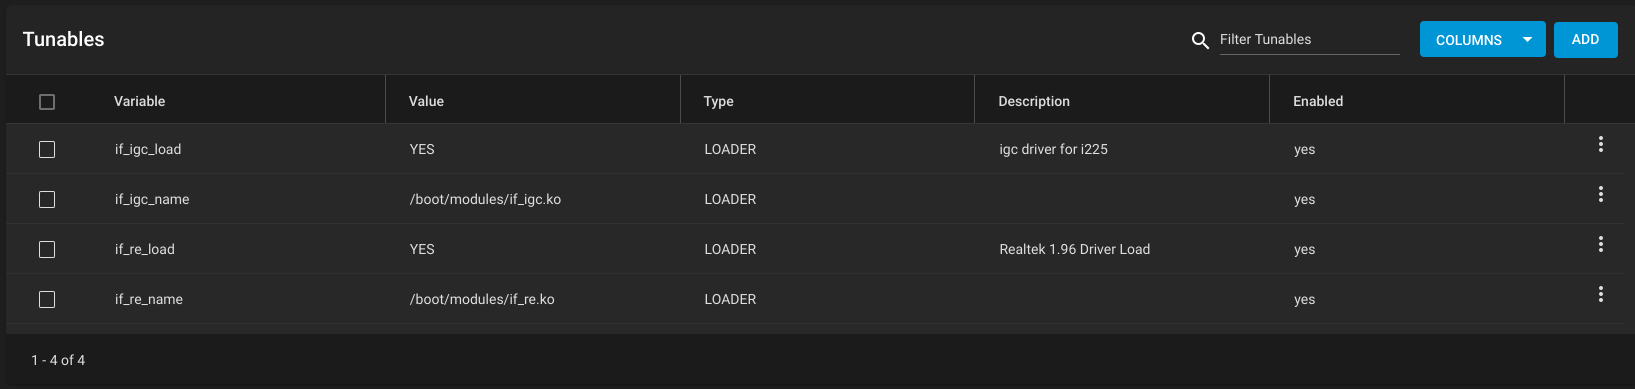Expand the COLUMNS dropdown arrow
The image size is (1635, 389).
coord(1527,40)
